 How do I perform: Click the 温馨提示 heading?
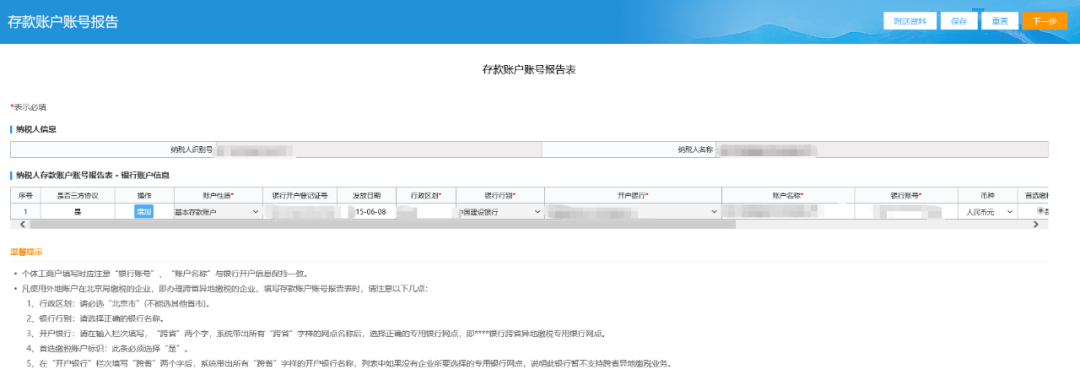coord(25,251)
